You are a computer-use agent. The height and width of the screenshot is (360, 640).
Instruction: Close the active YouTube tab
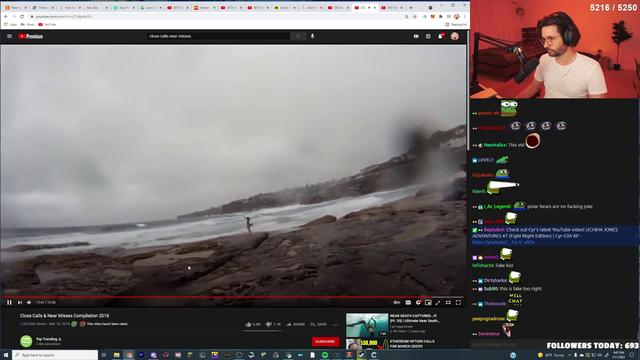(x=375, y=7)
